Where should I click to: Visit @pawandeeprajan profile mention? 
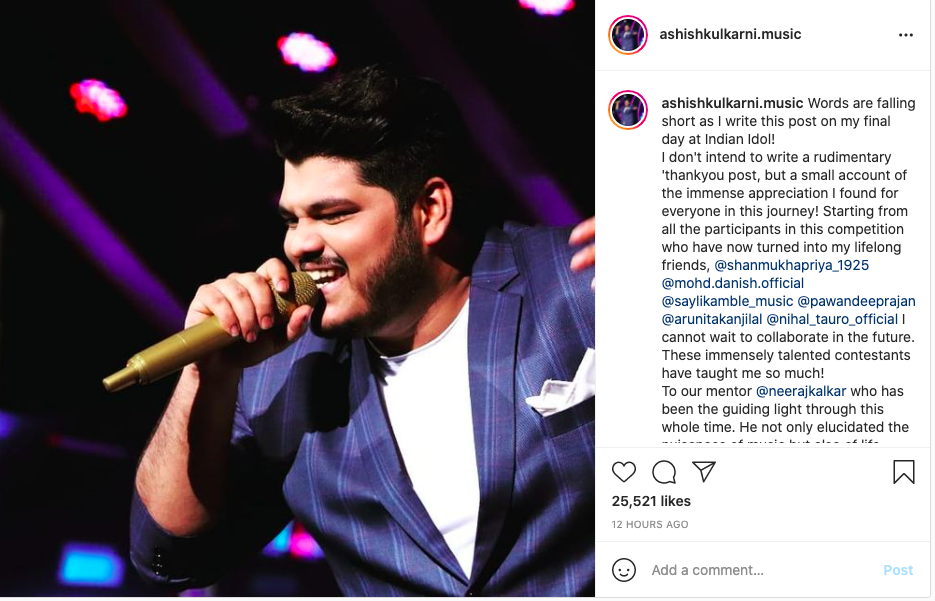point(856,301)
